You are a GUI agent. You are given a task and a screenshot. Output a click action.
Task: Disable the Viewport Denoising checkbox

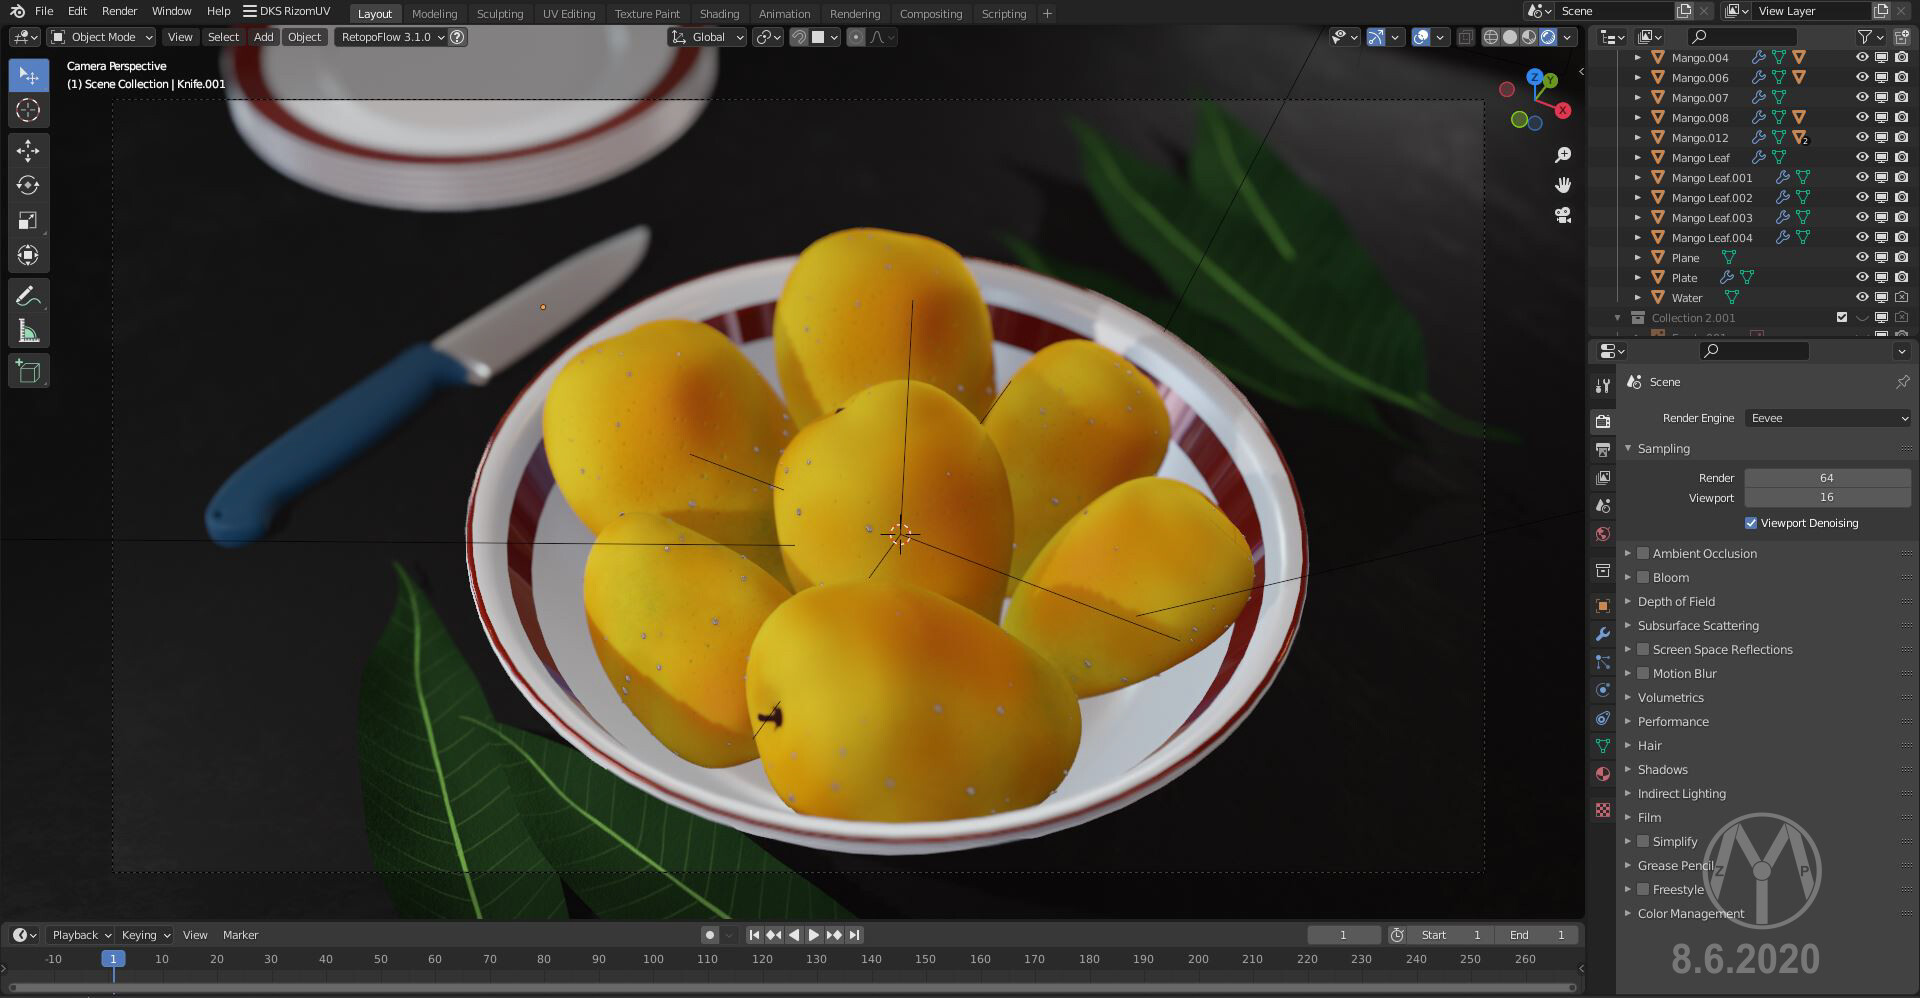pyautogui.click(x=1751, y=523)
